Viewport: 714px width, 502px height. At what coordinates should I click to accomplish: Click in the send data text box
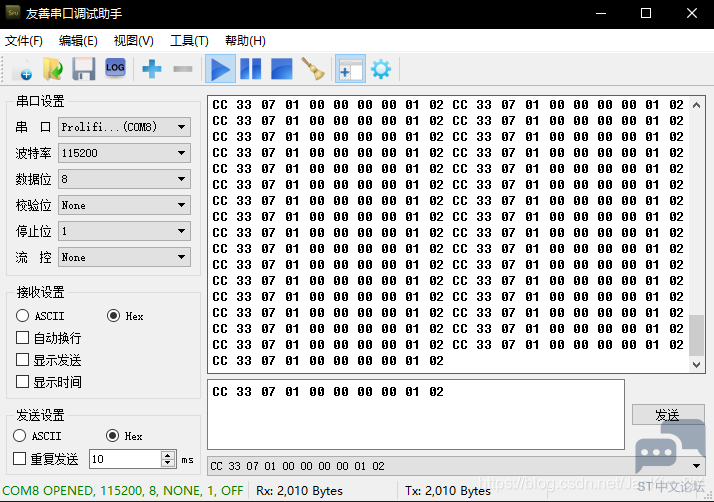click(416, 415)
